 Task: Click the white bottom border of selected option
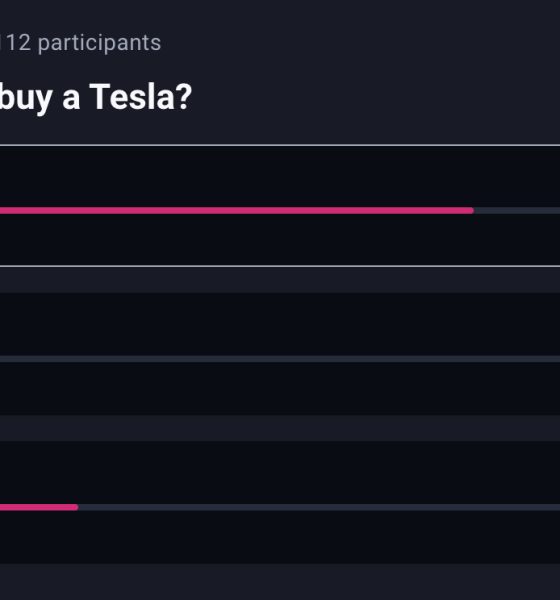coord(280,266)
